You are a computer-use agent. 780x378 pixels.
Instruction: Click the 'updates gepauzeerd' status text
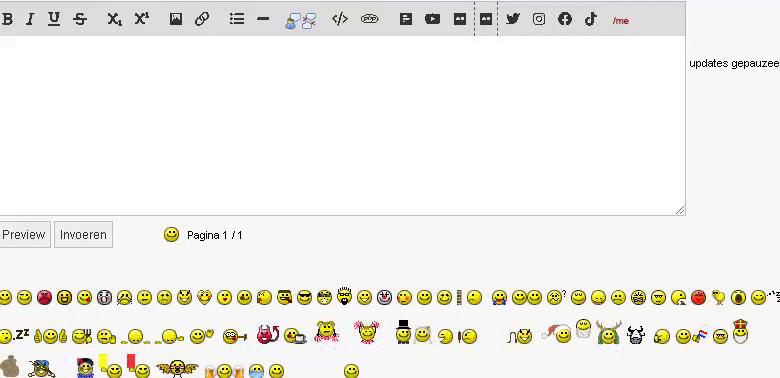click(734, 64)
